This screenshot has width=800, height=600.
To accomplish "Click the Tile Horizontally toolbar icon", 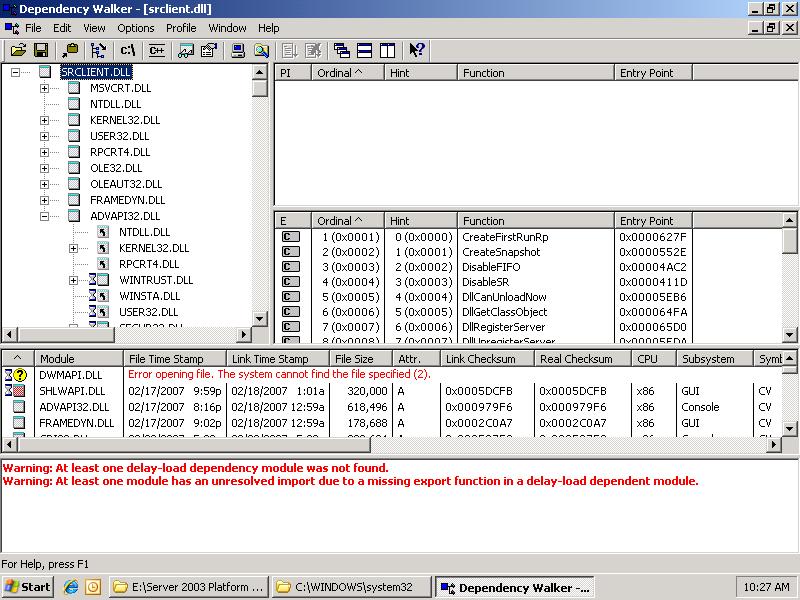I will coord(364,50).
